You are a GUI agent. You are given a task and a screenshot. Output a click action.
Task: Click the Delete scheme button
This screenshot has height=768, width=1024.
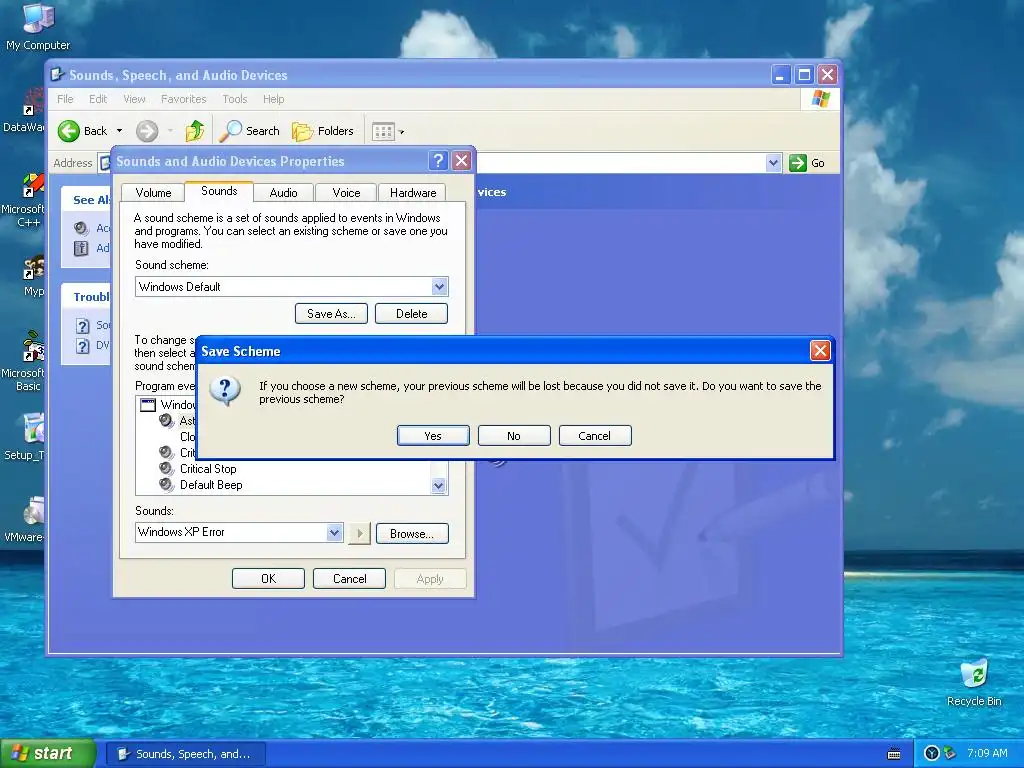pyautogui.click(x=411, y=313)
